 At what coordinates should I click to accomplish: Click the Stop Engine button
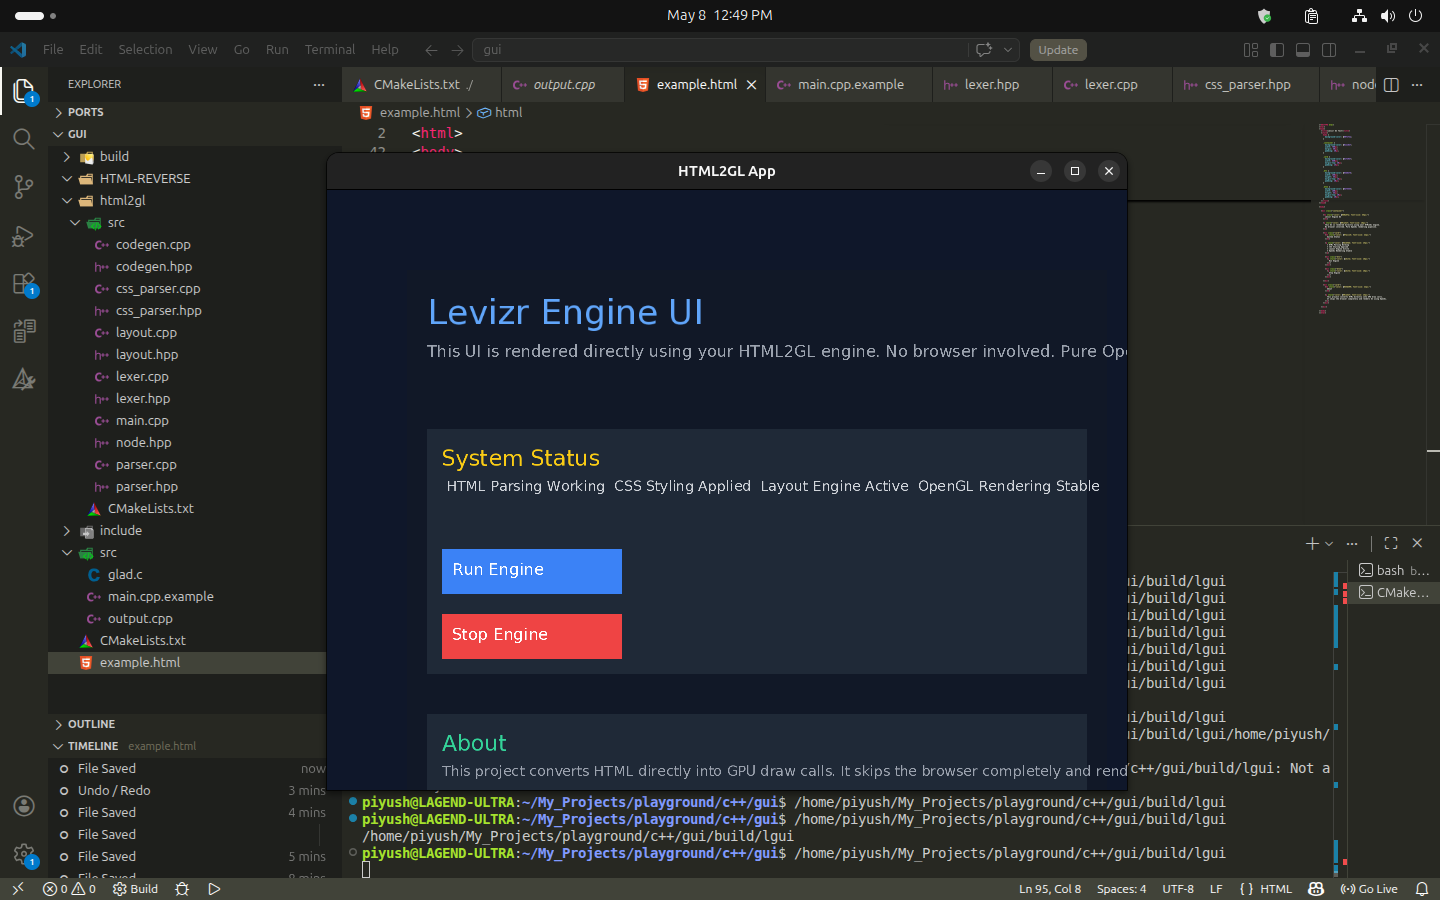(532, 636)
